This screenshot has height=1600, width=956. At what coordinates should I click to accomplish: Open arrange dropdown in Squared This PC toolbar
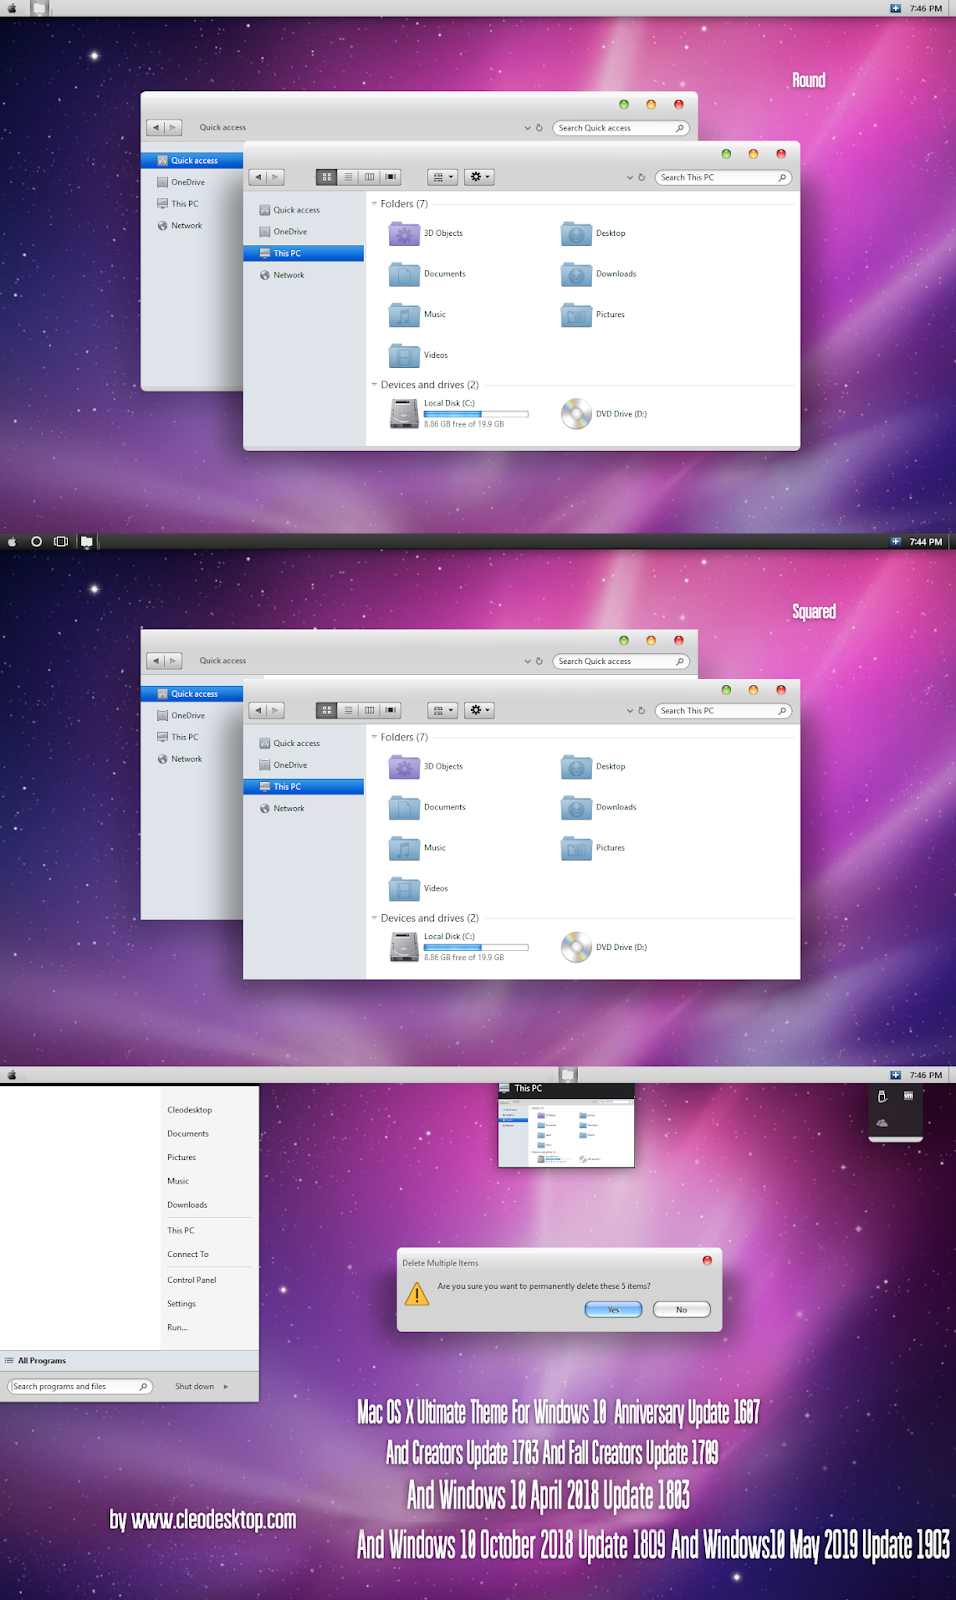[x=443, y=710]
